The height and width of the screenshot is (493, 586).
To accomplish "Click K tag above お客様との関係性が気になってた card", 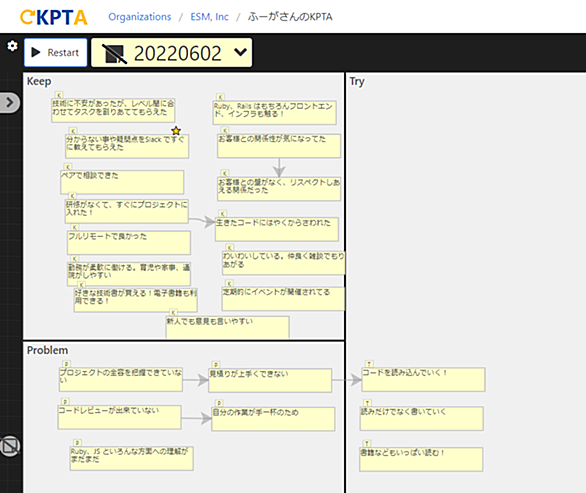I will (225, 130).
